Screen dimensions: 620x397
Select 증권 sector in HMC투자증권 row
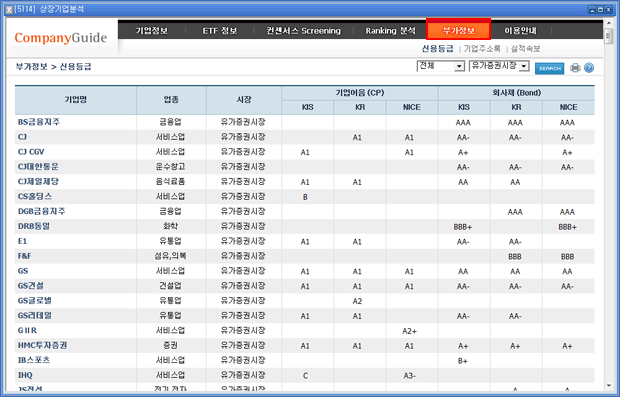tap(171, 346)
